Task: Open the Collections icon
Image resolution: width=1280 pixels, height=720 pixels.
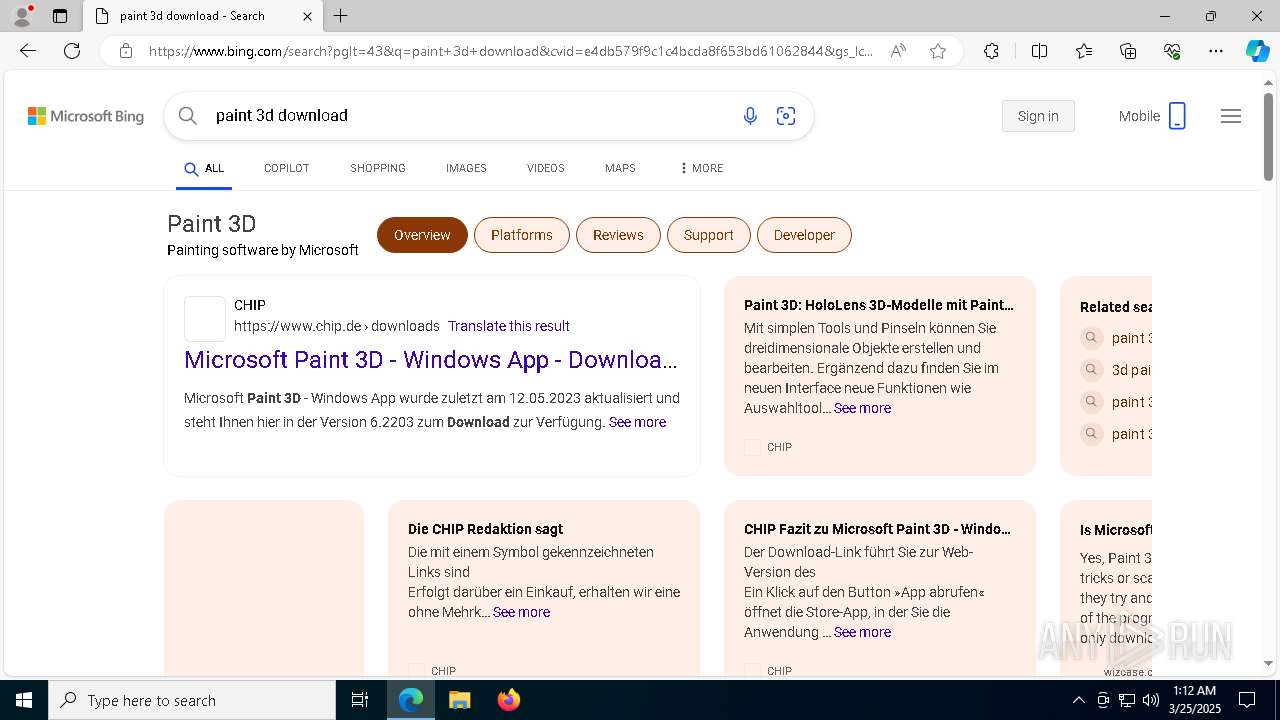Action: click(1128, 51)
